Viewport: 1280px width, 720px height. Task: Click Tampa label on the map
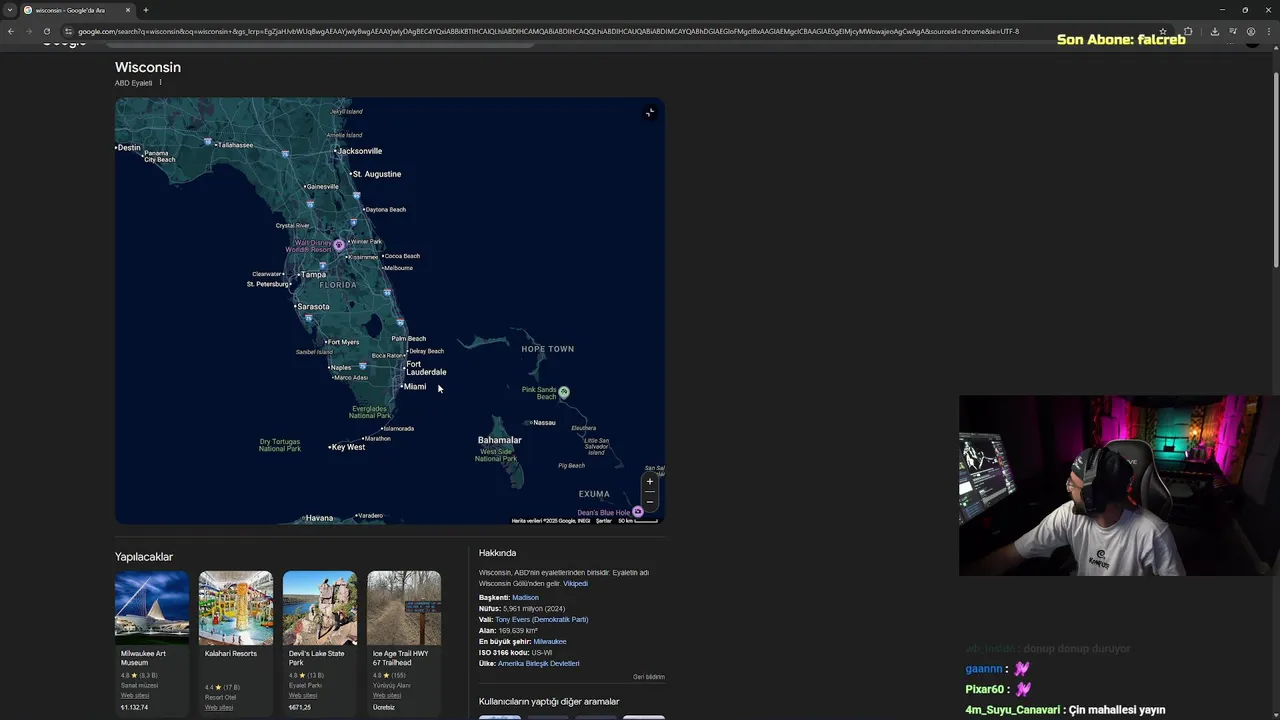click(313, 274)
